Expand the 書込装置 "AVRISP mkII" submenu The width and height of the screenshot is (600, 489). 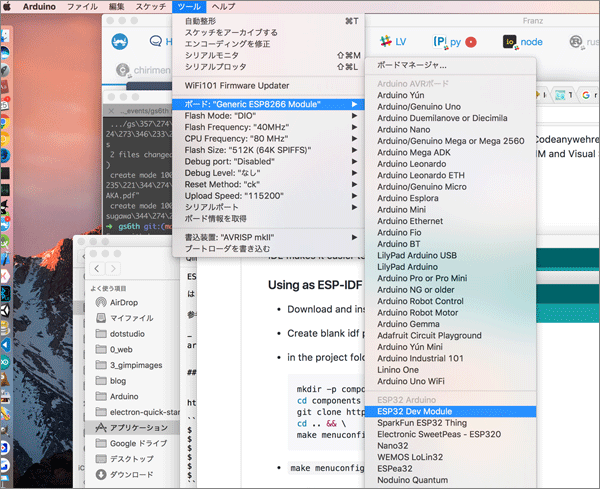coord(268,237)
